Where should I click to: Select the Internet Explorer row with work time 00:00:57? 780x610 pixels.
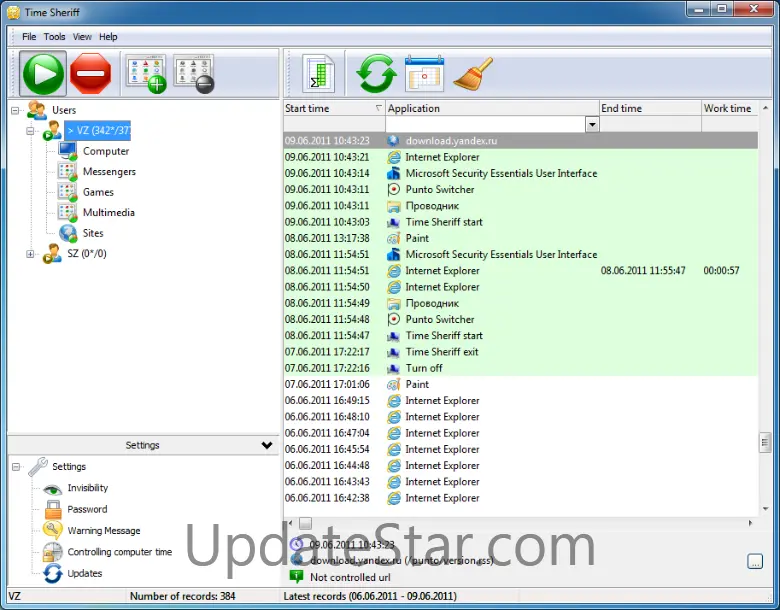coord(521,271)
